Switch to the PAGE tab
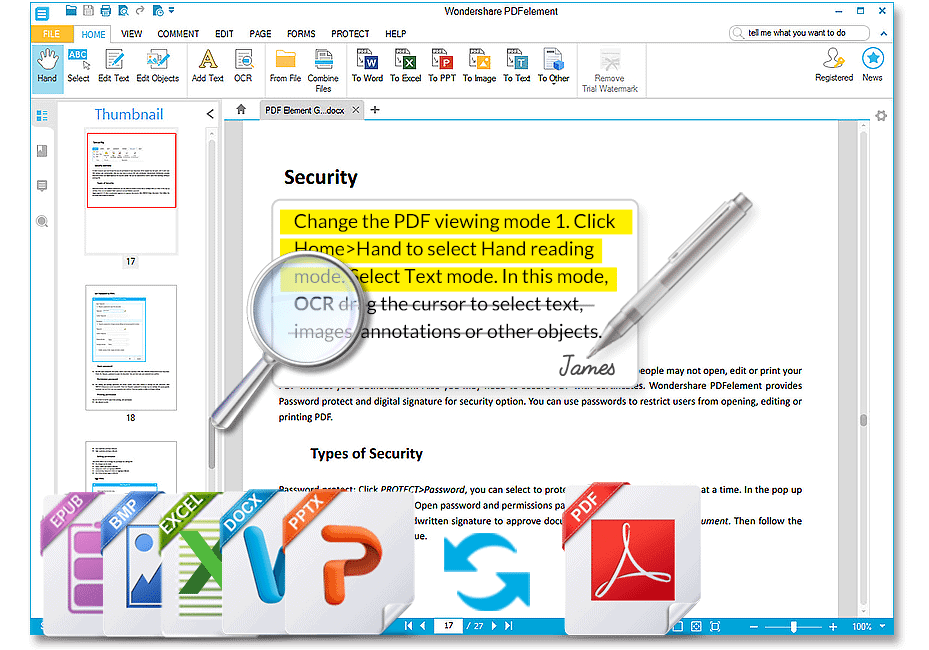Viewport: 929px width, 650px height. point(260,34)
